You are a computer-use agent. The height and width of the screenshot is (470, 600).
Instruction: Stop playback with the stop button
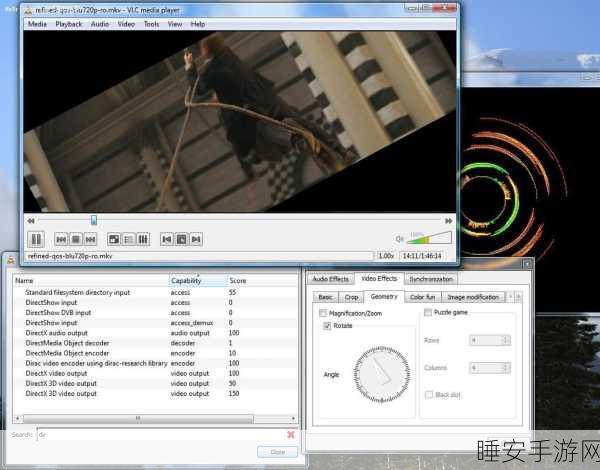click(x=76, y=240)
